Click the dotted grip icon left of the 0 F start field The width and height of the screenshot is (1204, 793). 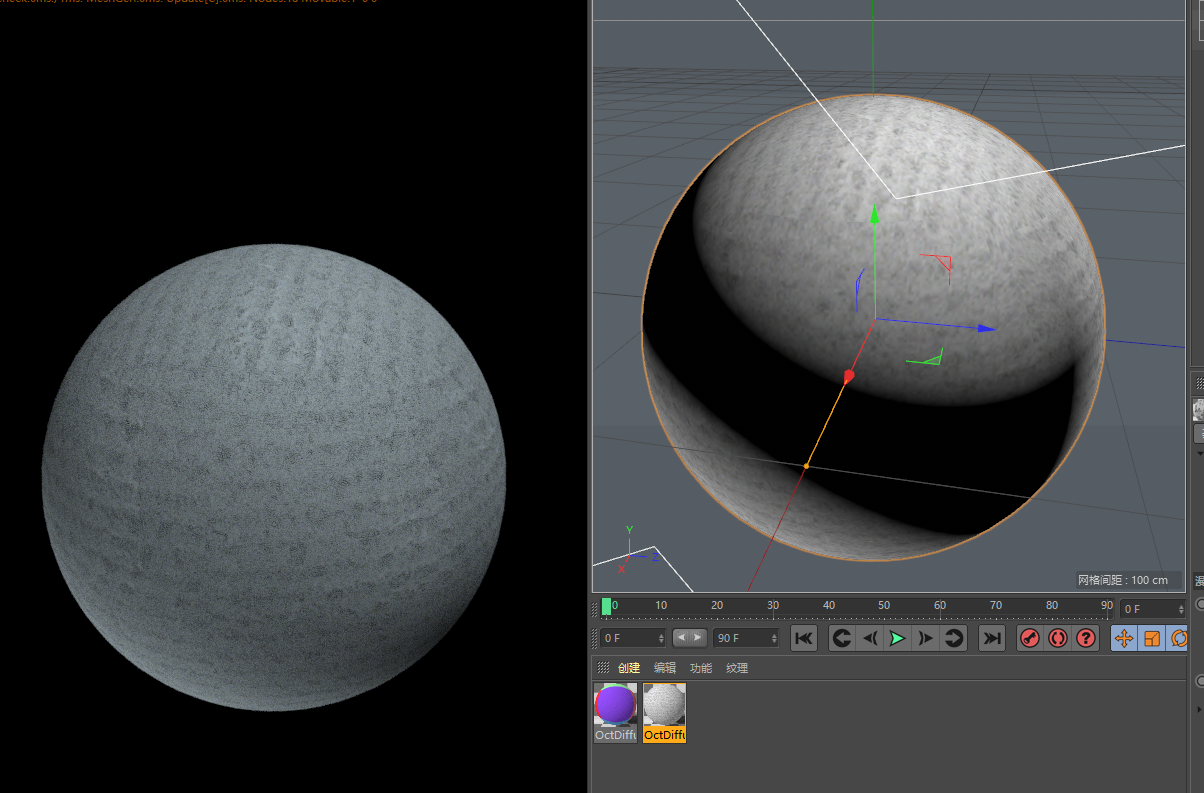[x=596, y=638]
